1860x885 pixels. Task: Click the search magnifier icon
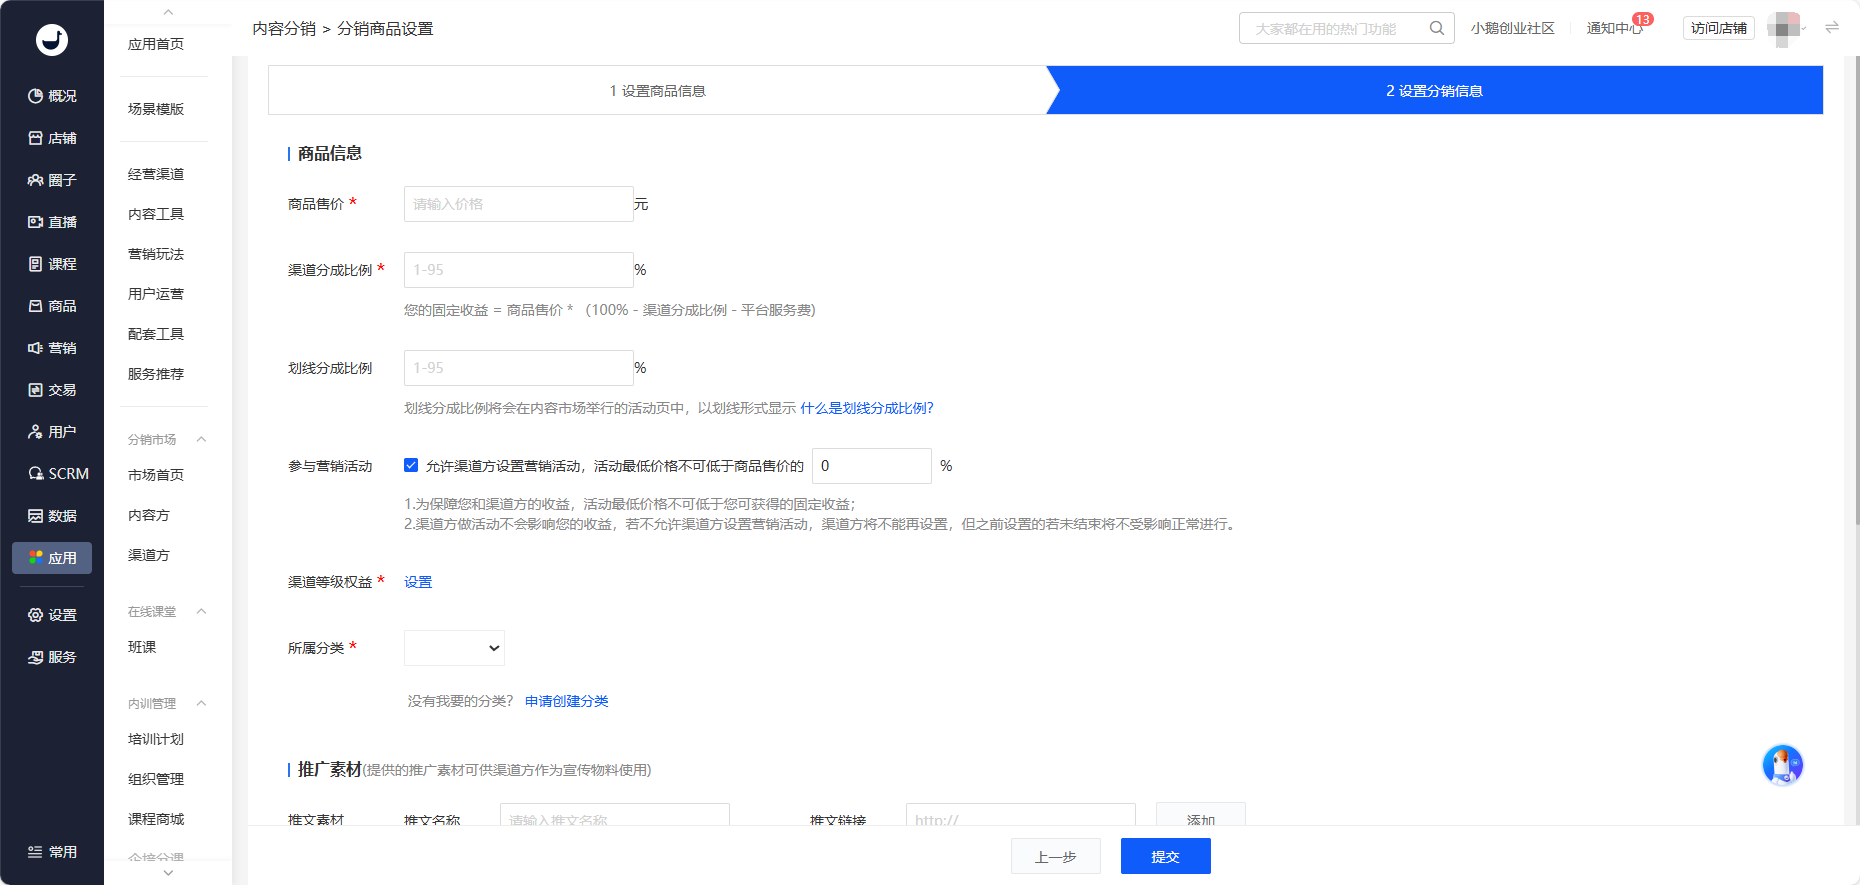[x=1436, y=28]
